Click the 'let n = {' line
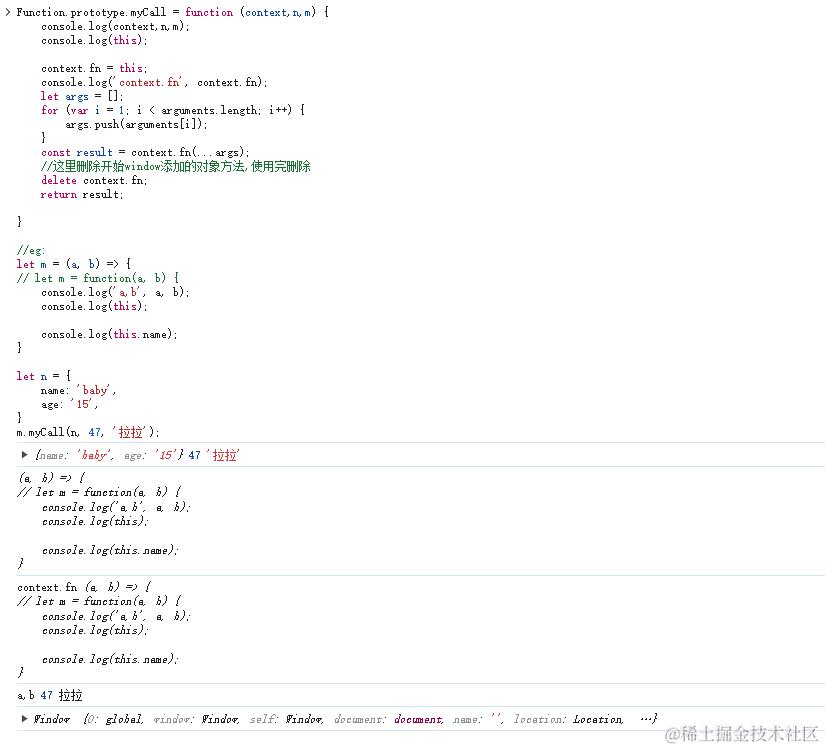This screenshot has width=825, height=750. click(x=44, y=376)
